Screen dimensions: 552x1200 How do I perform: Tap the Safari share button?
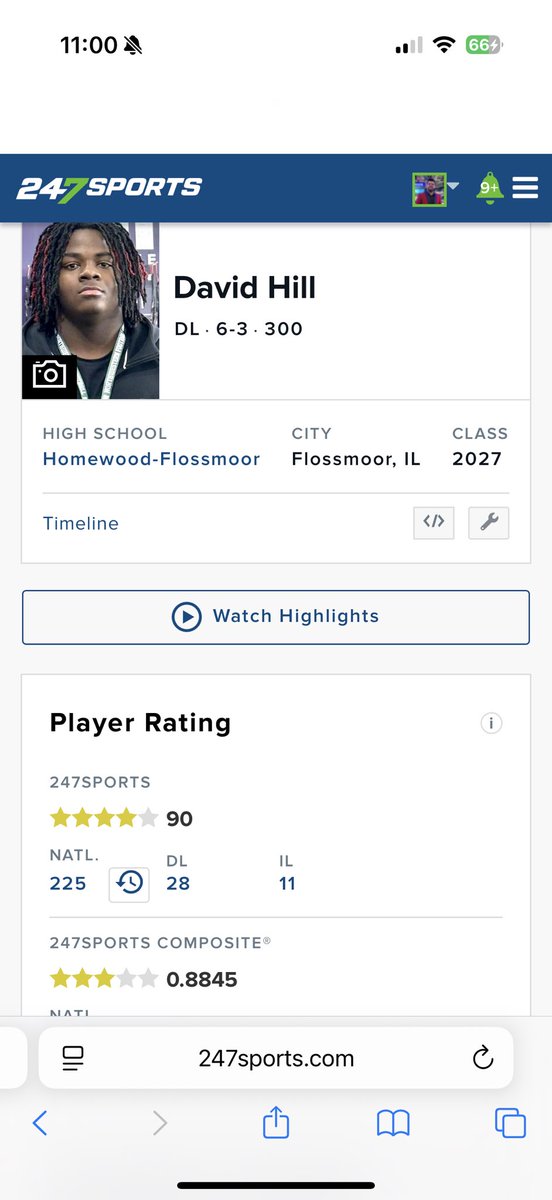(x=276, y=1123)
